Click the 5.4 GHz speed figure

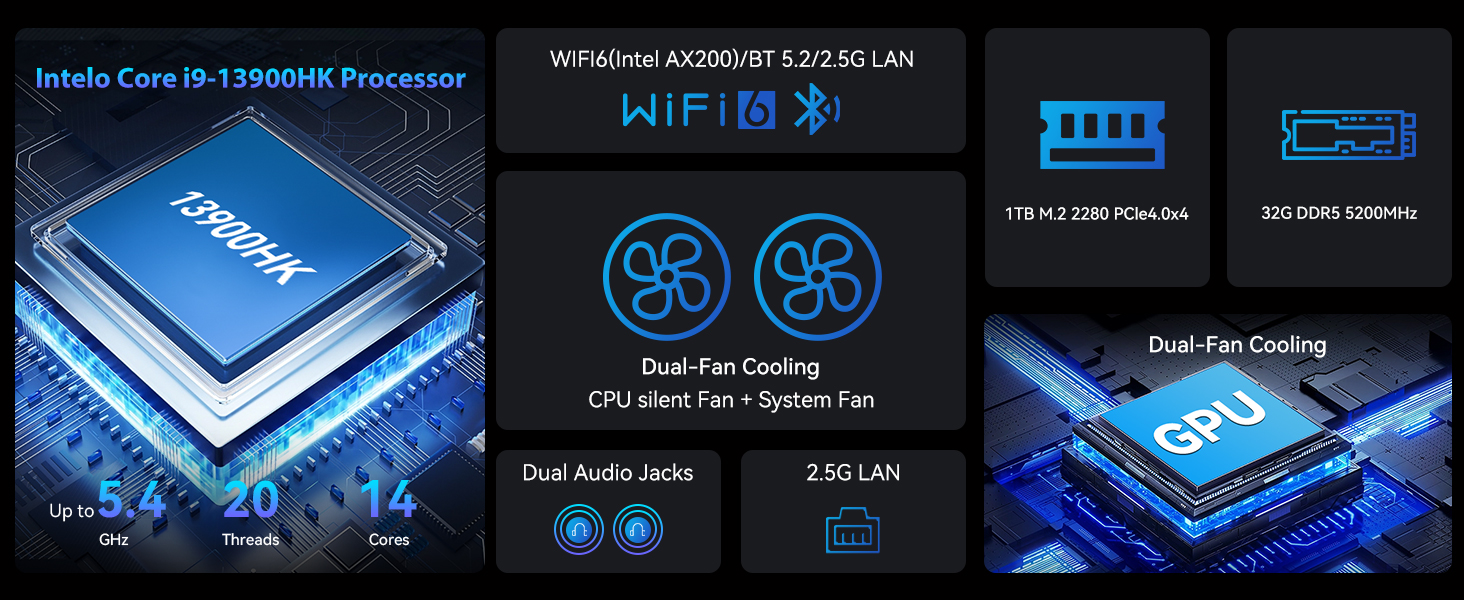[110, 512]
